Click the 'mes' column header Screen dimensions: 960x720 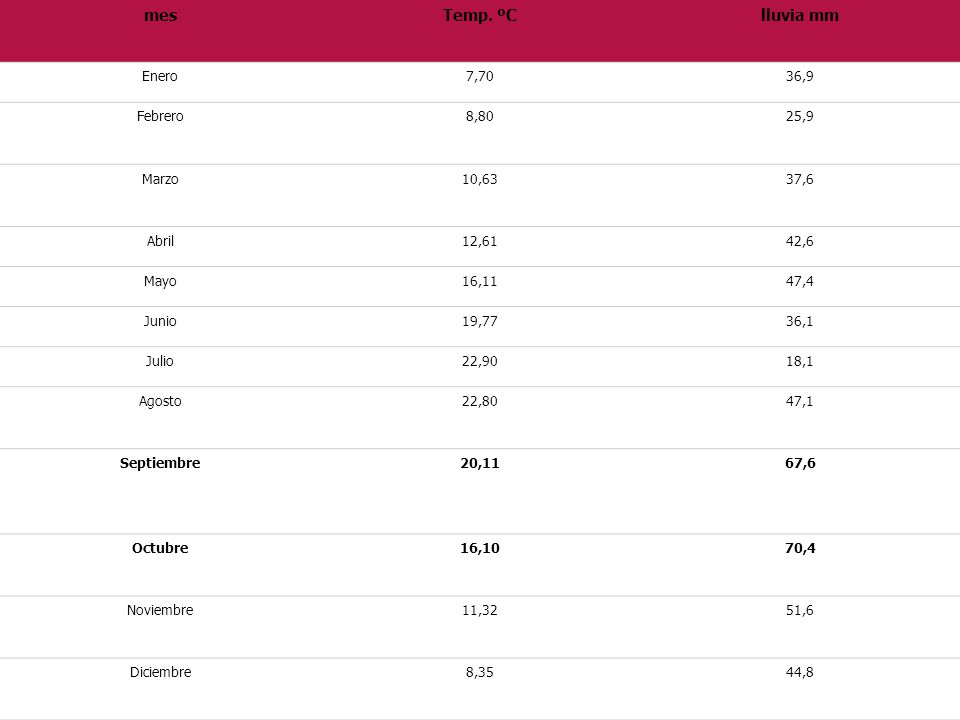click(x=160, y=15)
